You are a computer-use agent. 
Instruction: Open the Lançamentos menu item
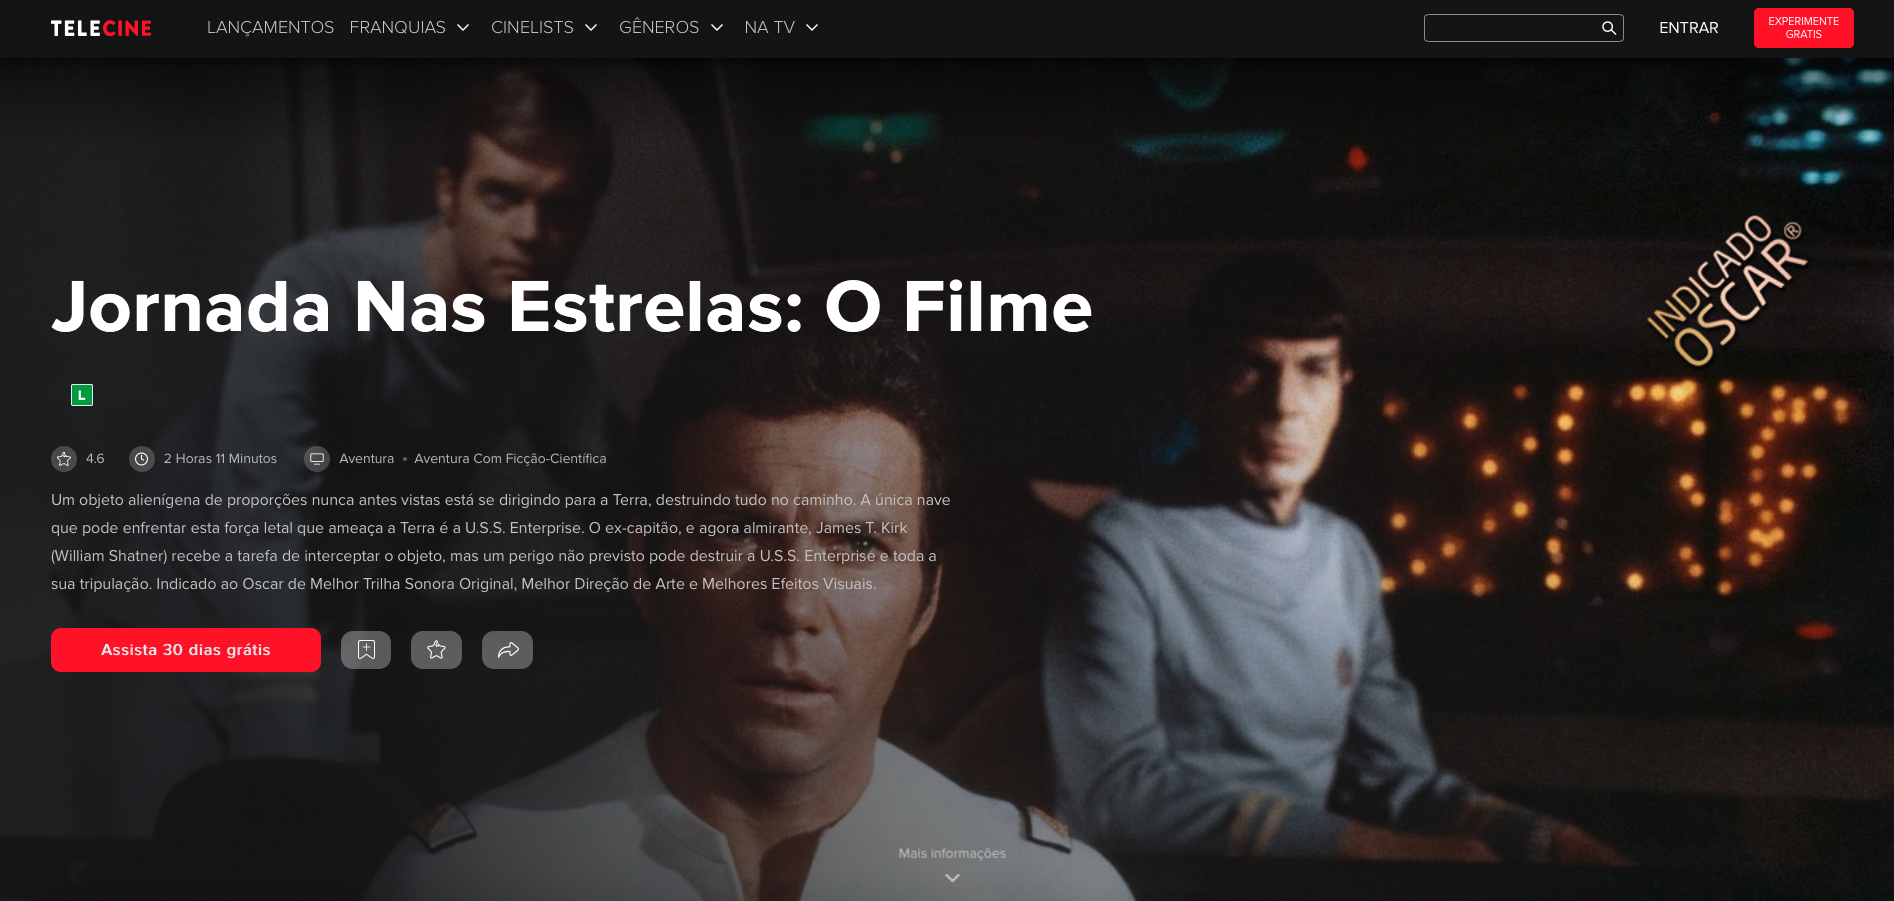point(270,28)
